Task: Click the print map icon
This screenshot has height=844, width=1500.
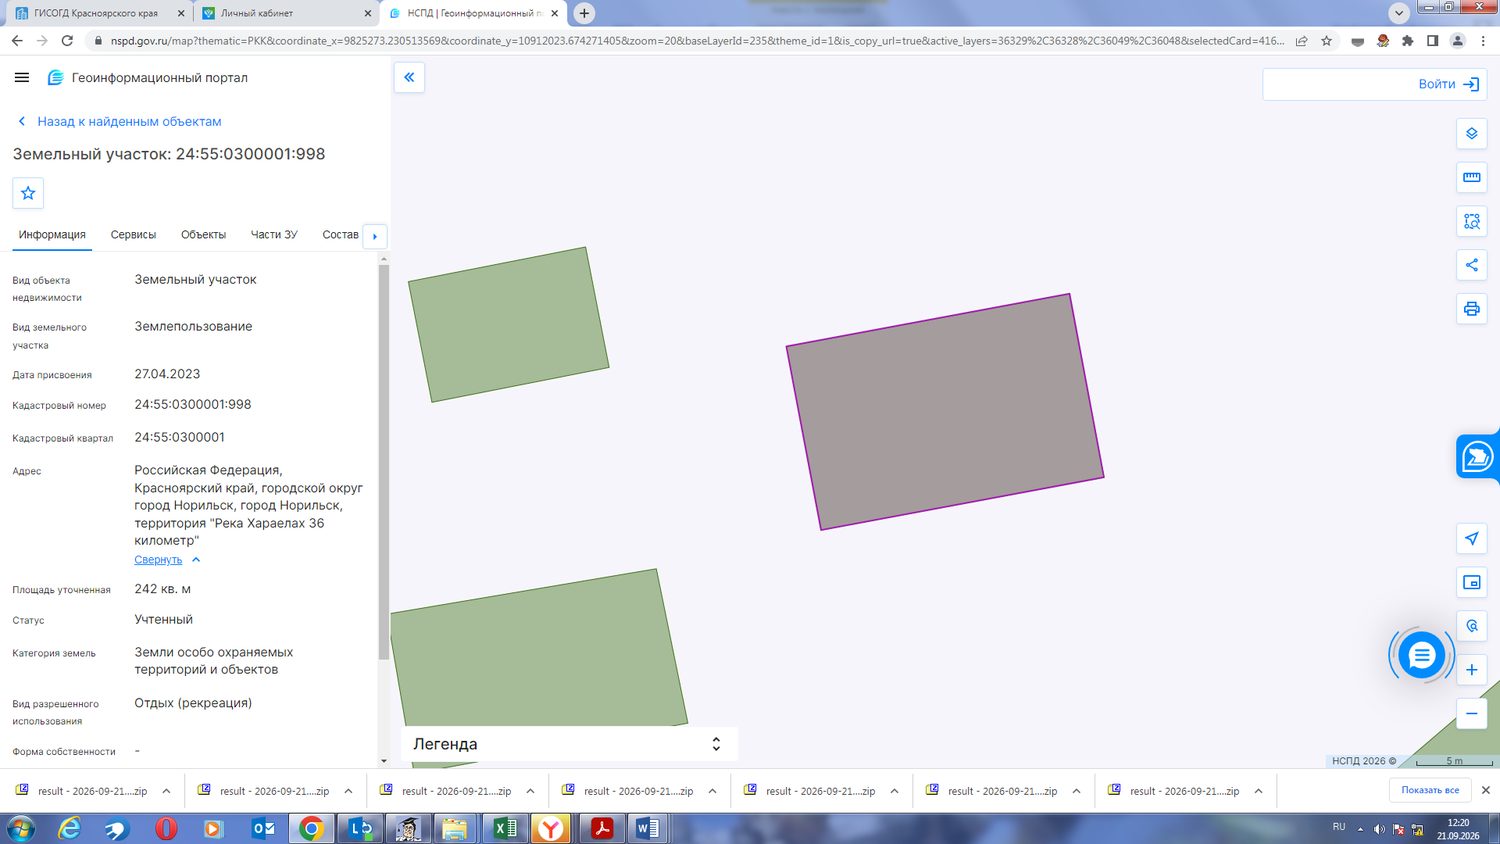Action: (1472, 309)
